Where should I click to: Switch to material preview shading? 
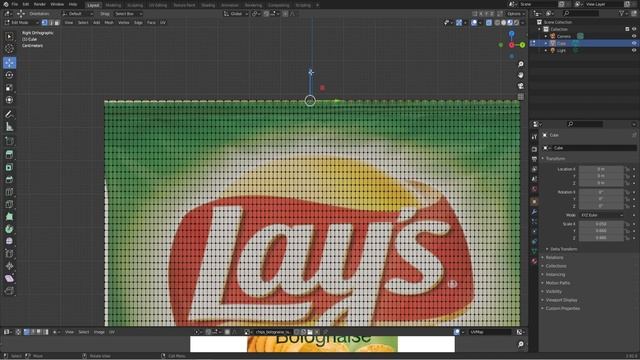click(510, 23)
